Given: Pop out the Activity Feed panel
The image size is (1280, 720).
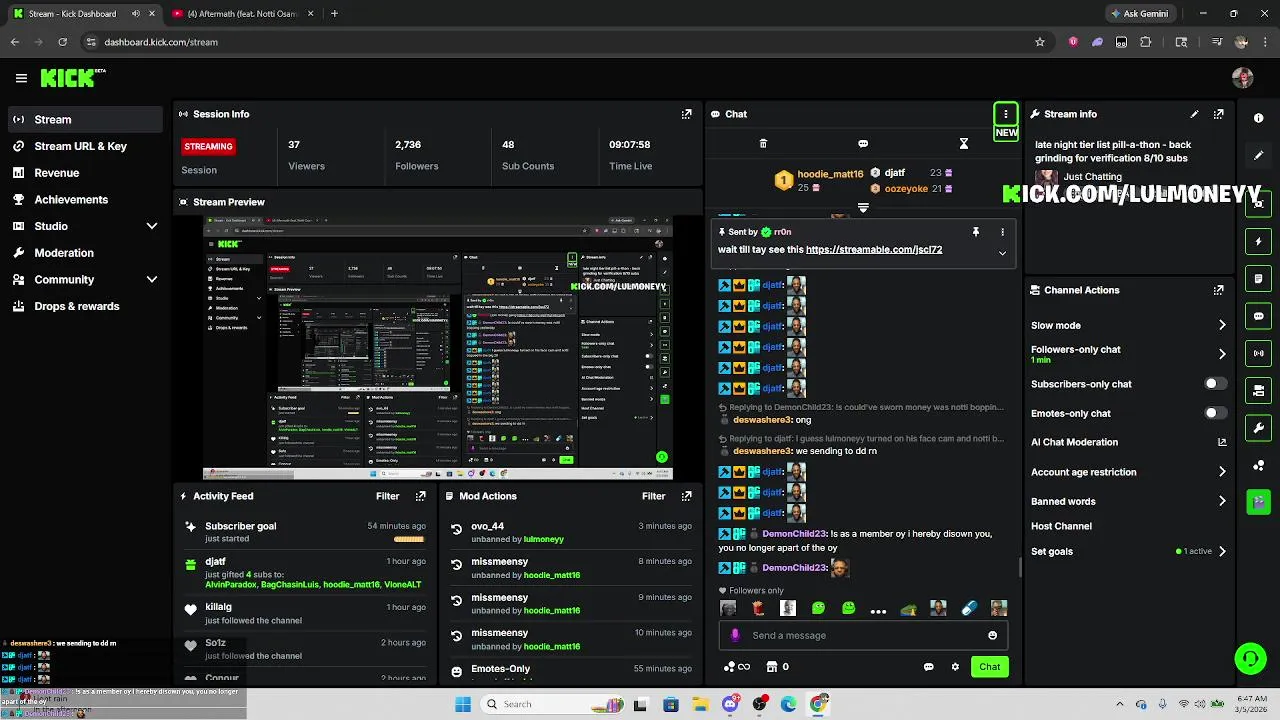Looking at the screenshot, I should coord(420,496).
